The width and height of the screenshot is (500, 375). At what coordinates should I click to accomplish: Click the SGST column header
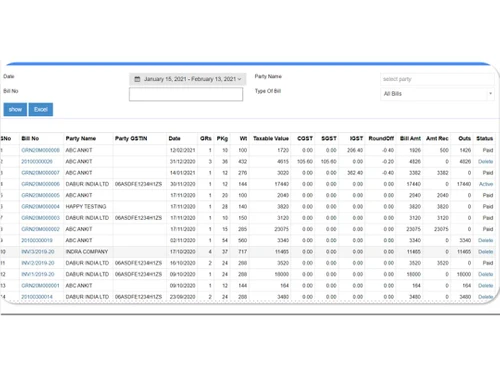pos(329,138)
